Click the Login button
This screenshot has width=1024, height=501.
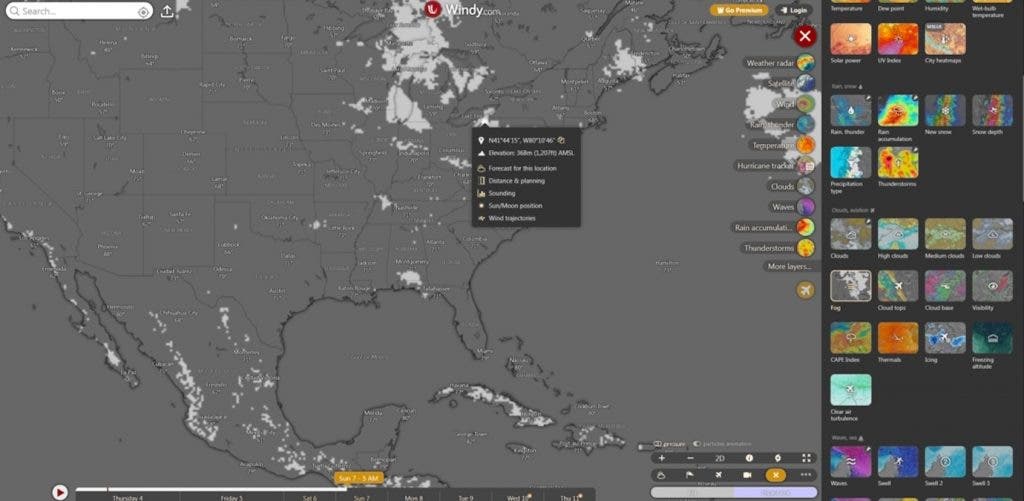[793, 10]
